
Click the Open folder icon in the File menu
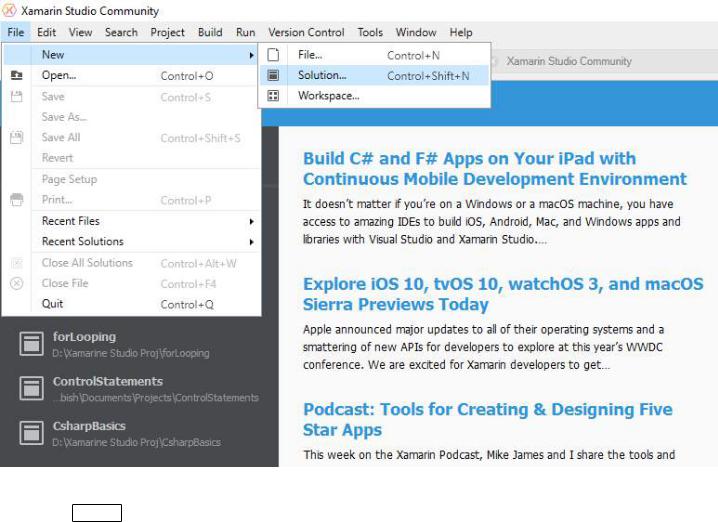[16, 75]
